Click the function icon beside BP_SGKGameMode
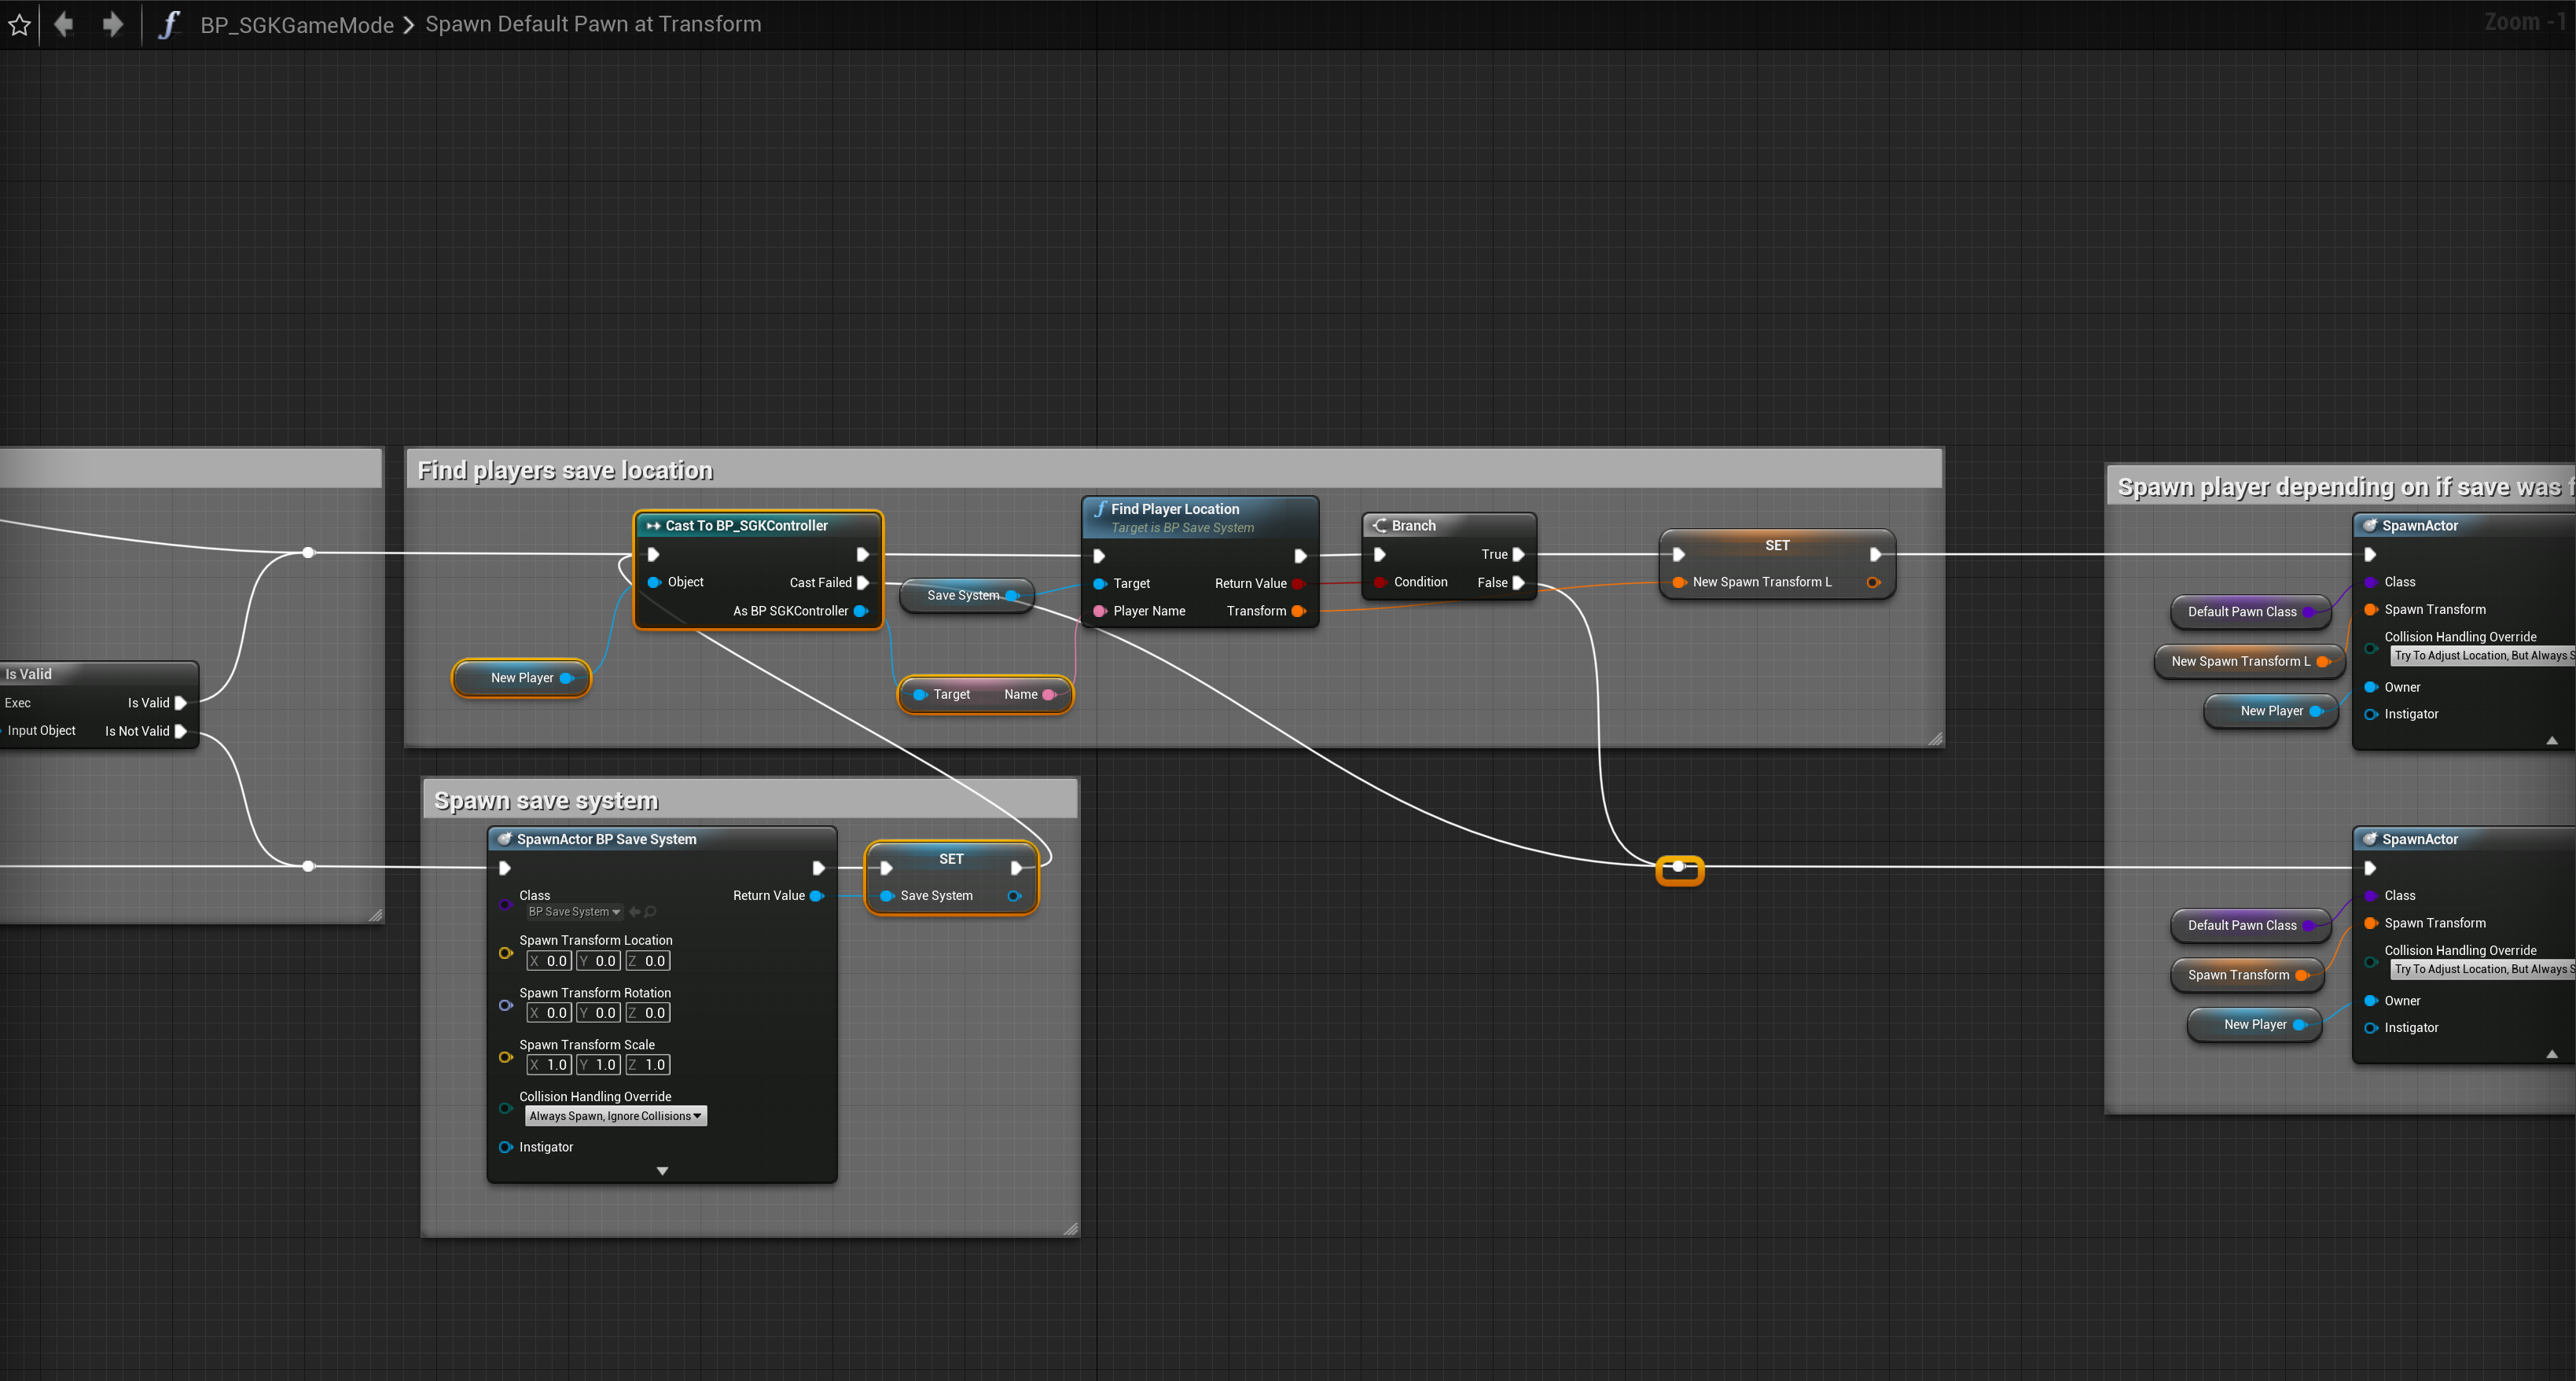The image size is (2576, 1381). (x=170, y=24)
